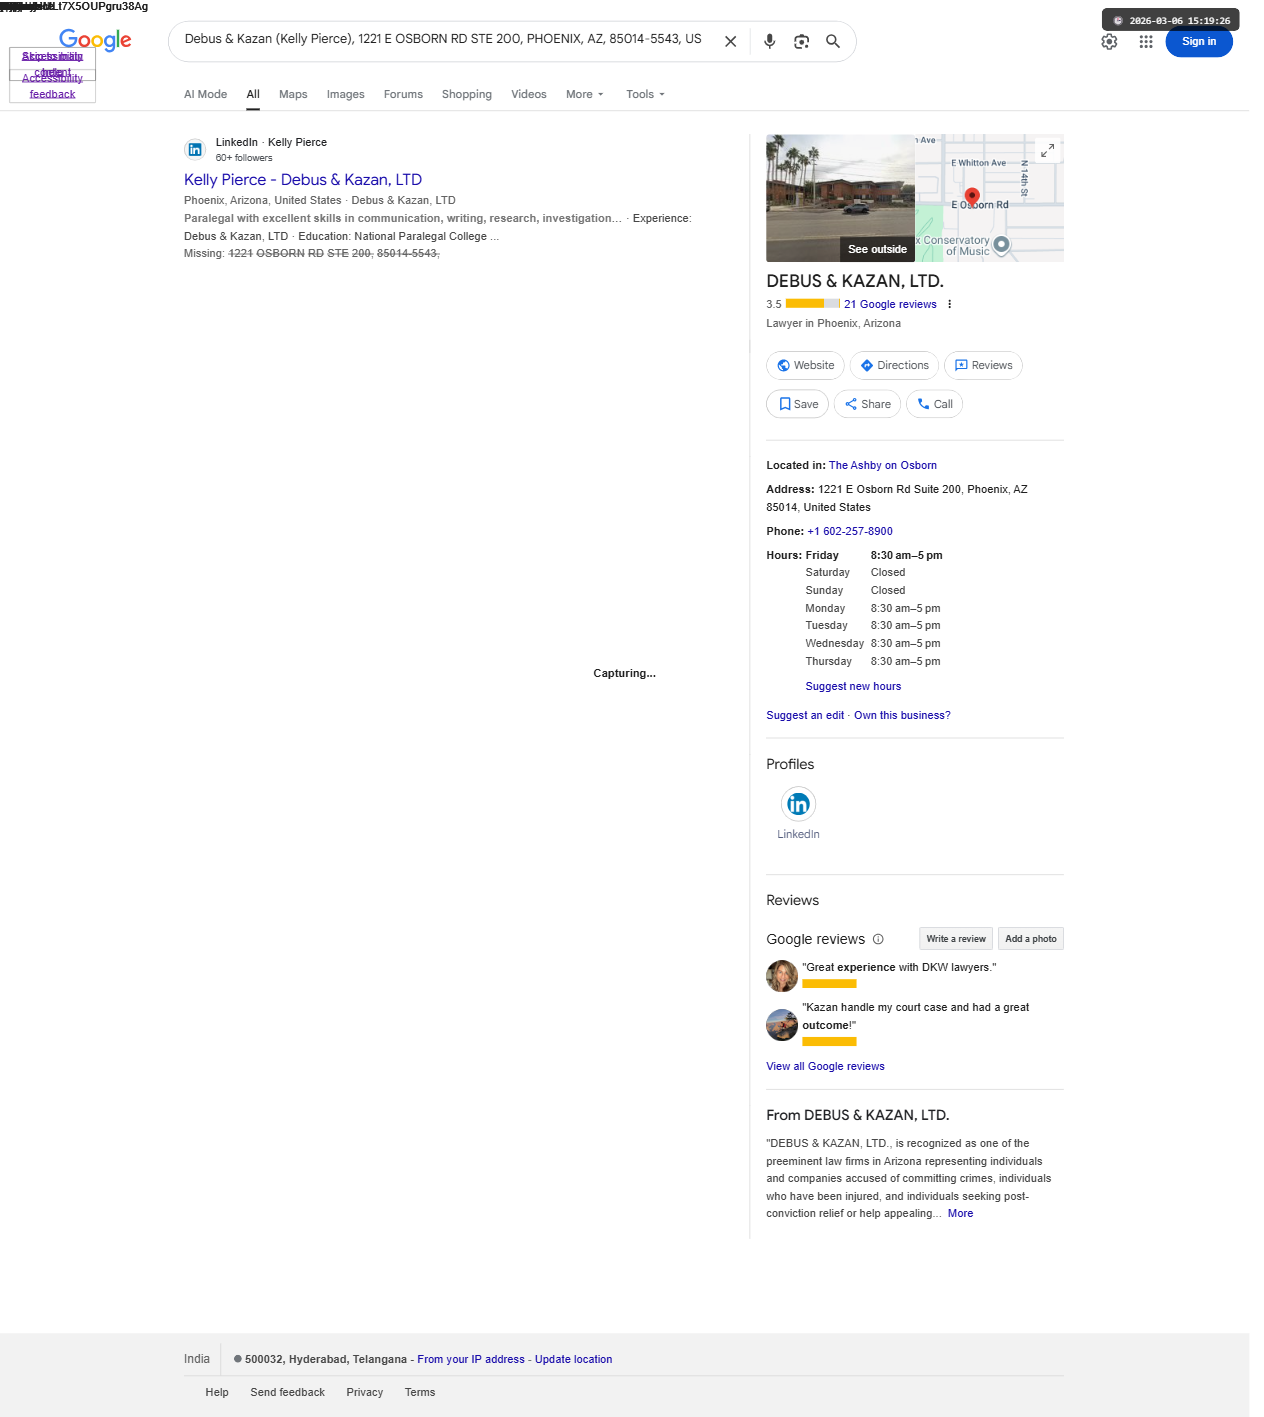This screenshot has width=1264, height=1417.
Task: Click the info icon next to Google reviews heading
Action: coord(878,939)
